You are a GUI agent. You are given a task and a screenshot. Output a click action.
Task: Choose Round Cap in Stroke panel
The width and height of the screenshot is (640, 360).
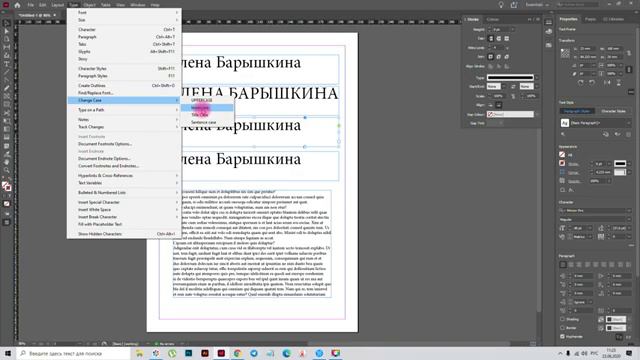click(499, 38)
